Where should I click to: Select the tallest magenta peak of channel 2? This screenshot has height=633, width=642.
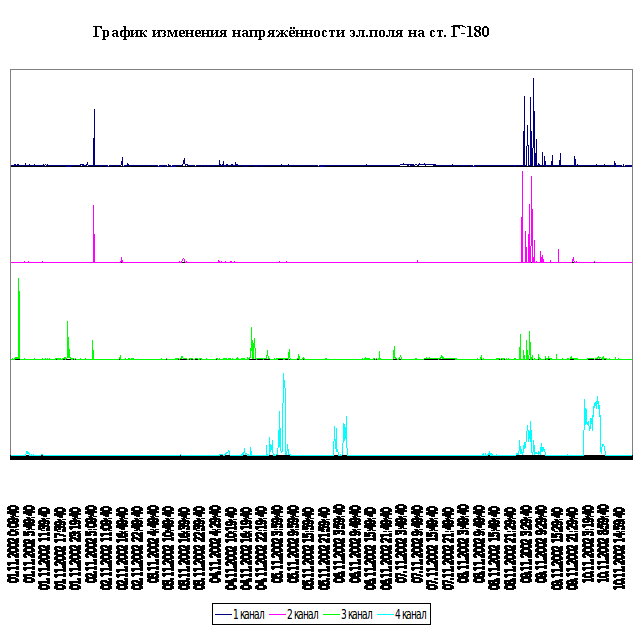coord(522,217)
